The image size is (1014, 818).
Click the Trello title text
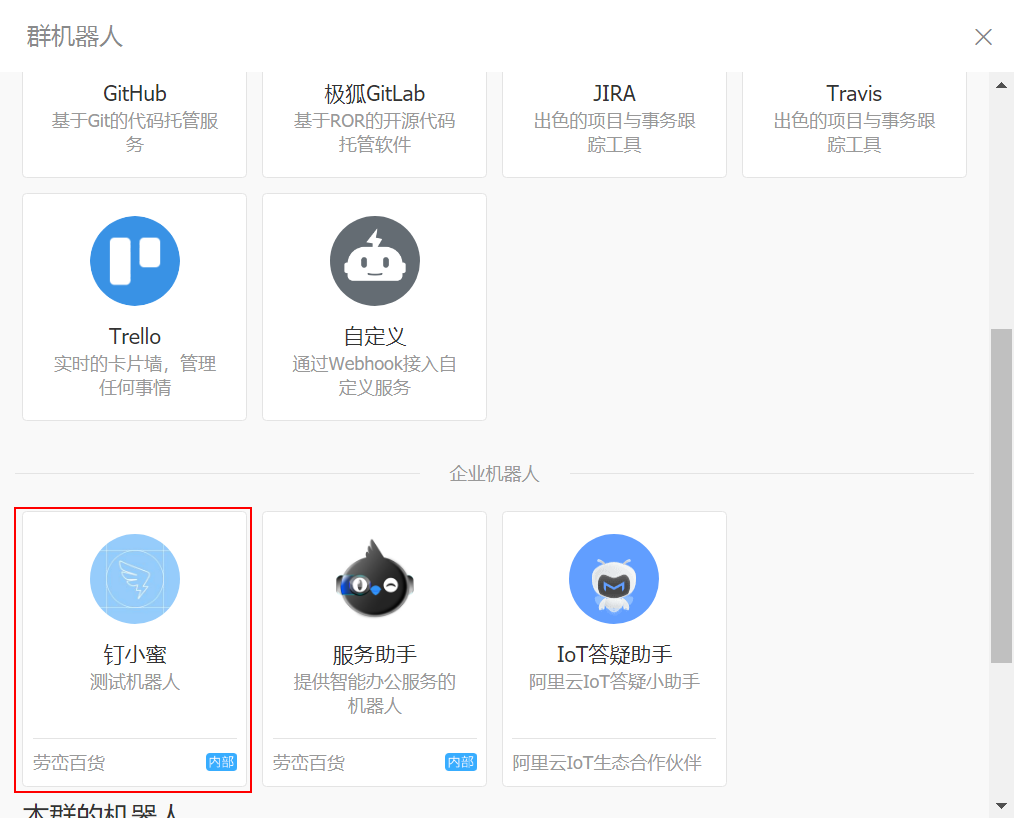coord(135,336)
